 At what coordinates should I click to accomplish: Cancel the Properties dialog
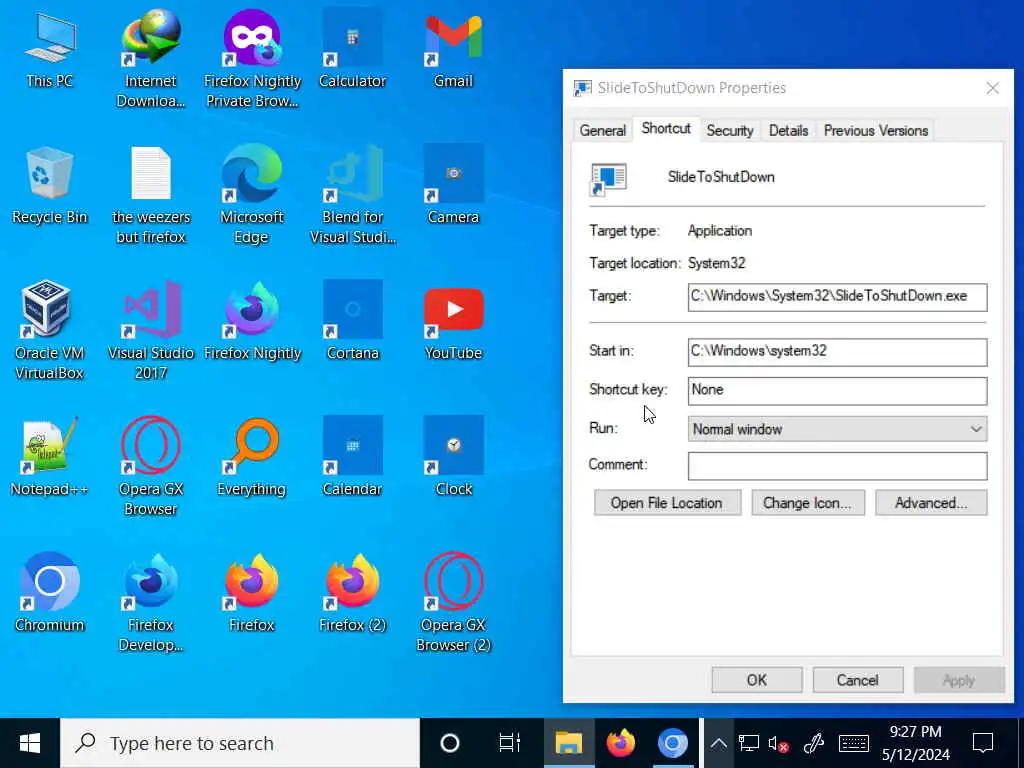pyautogui.click(x=857, y=680)
